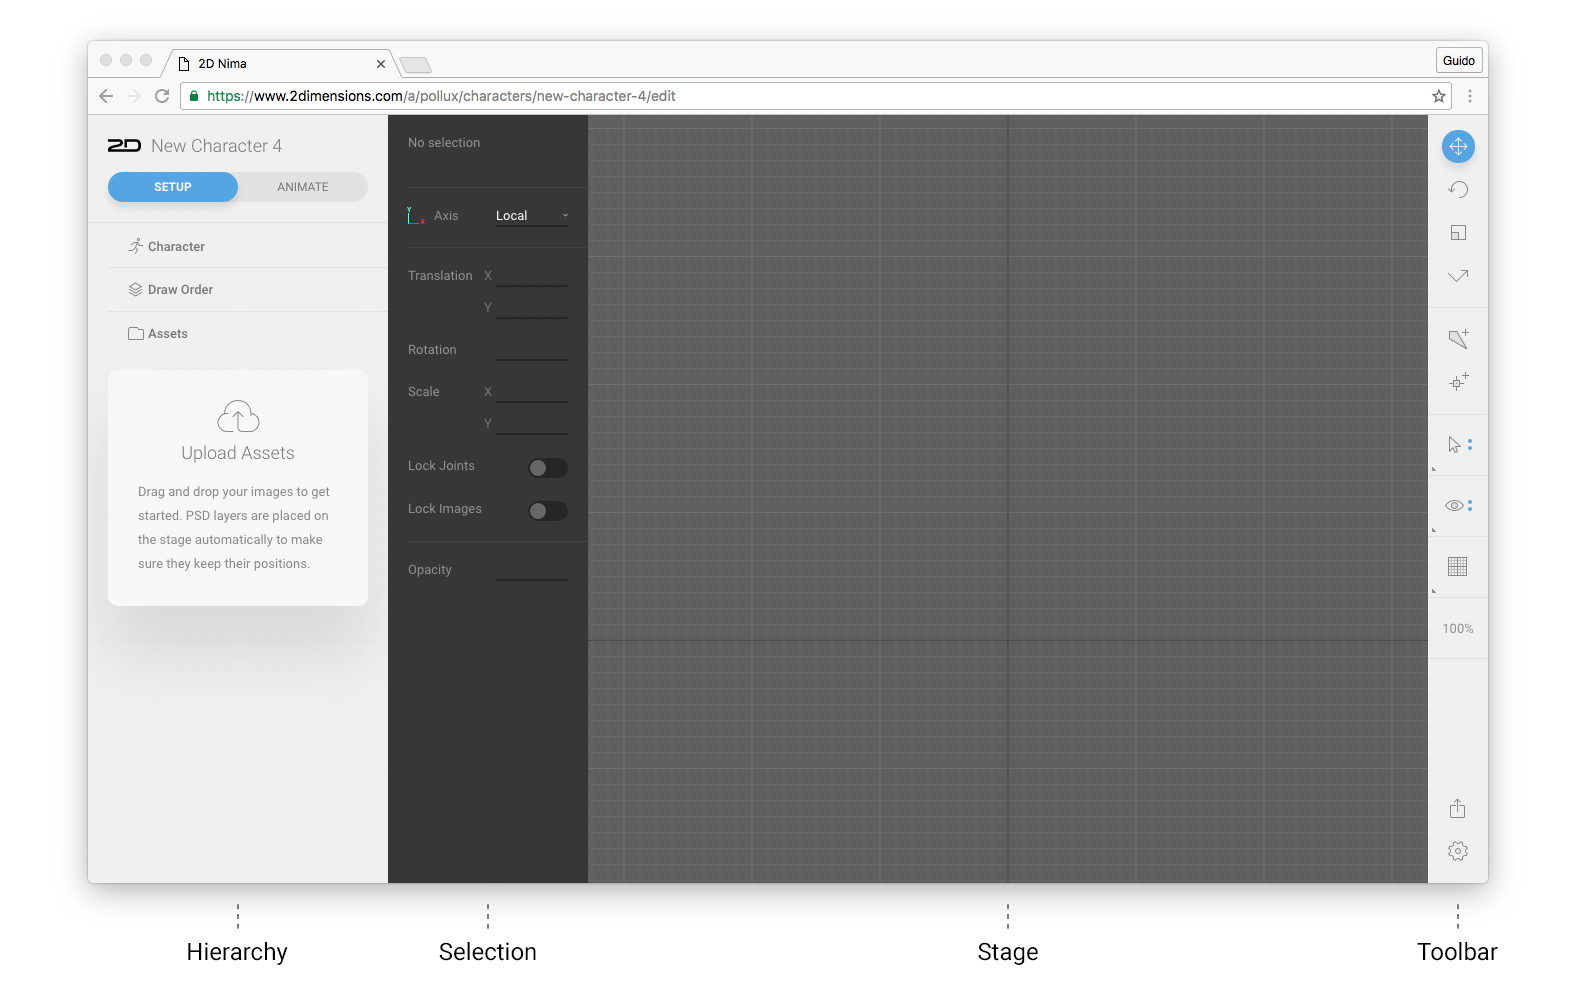This screenshot has width=1576, height=993.
Task: Reload the page
Action: (x=162, y=96)
